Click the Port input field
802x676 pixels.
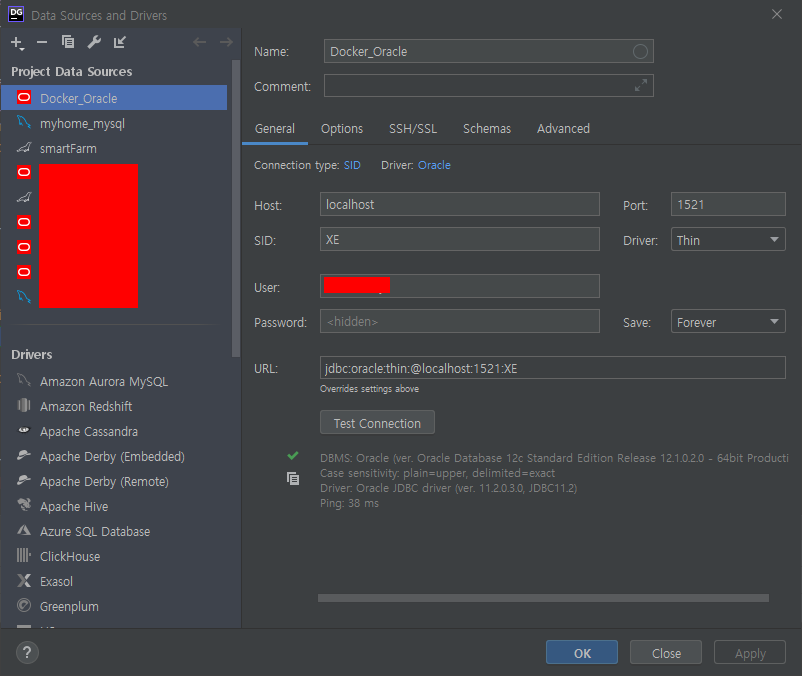tap(728, 204)
